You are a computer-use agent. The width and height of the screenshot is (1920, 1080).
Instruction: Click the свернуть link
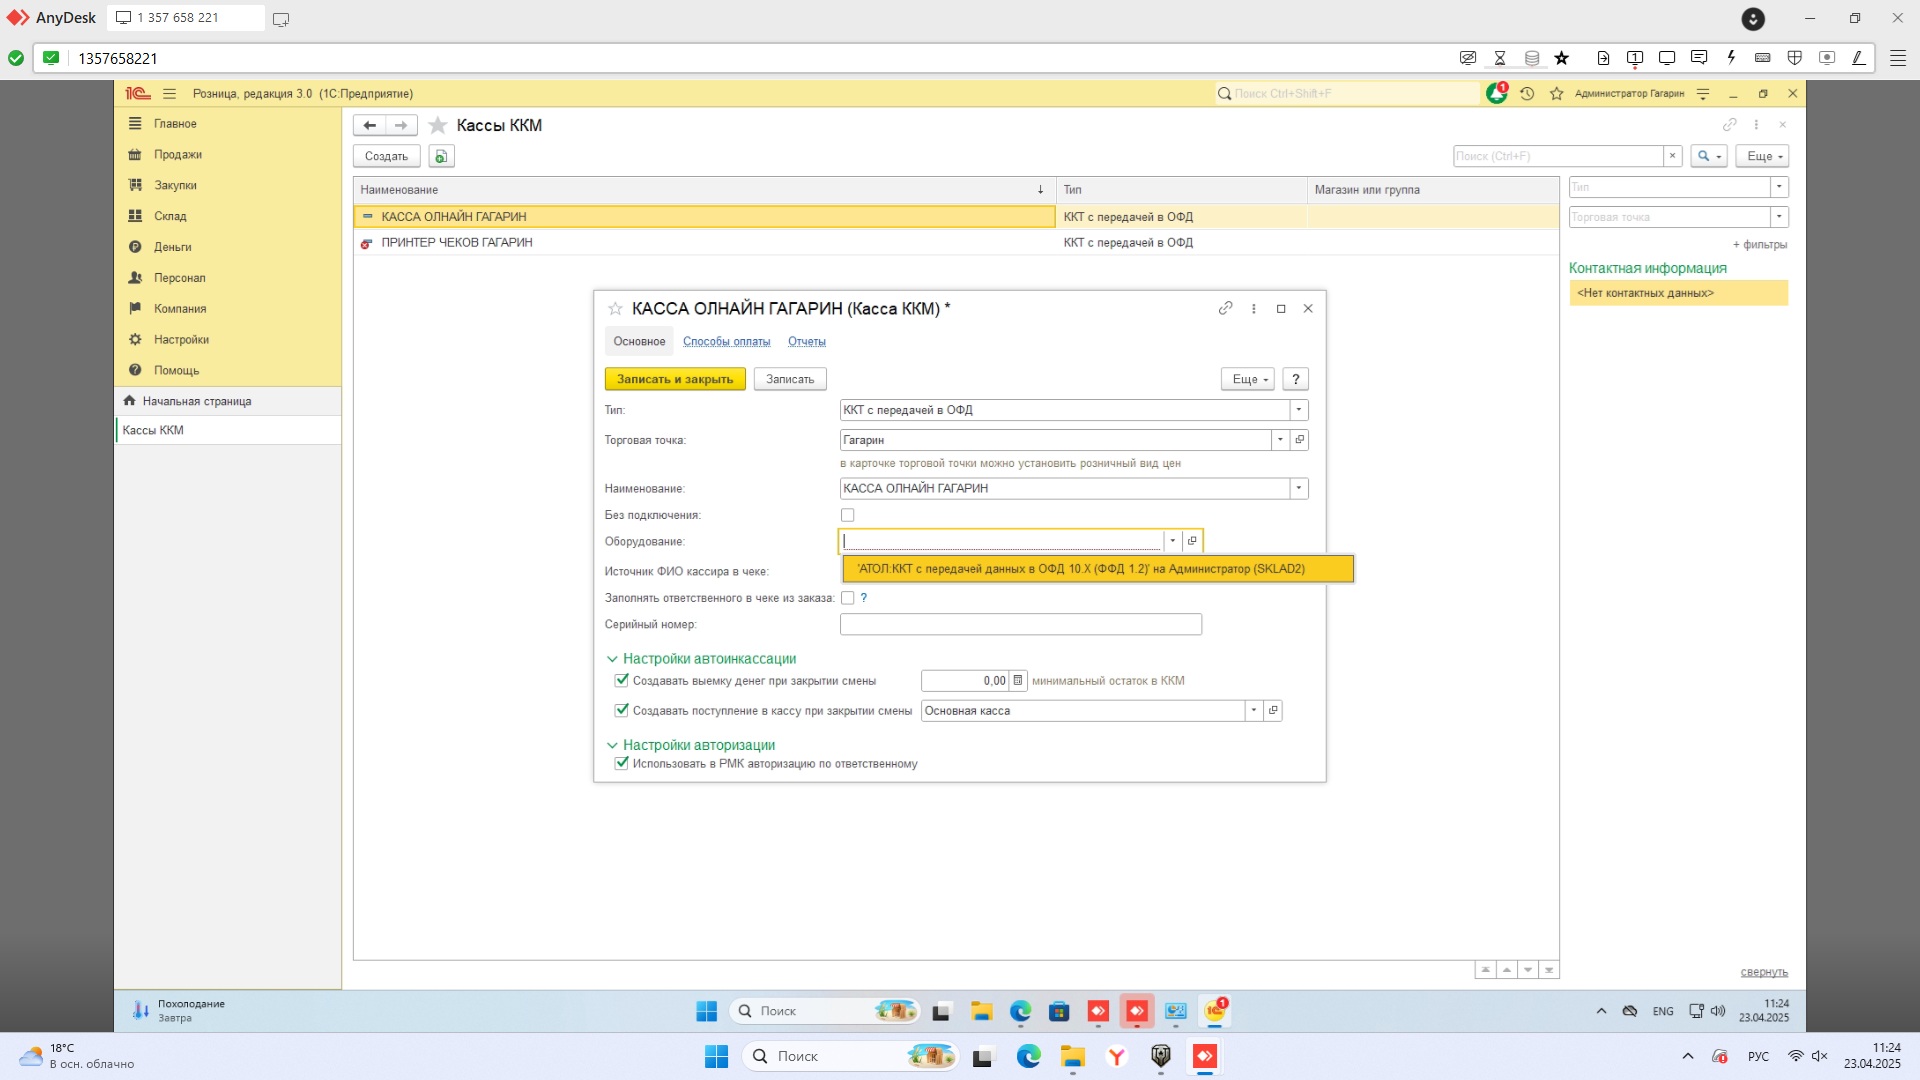[x=1764, y=972]
